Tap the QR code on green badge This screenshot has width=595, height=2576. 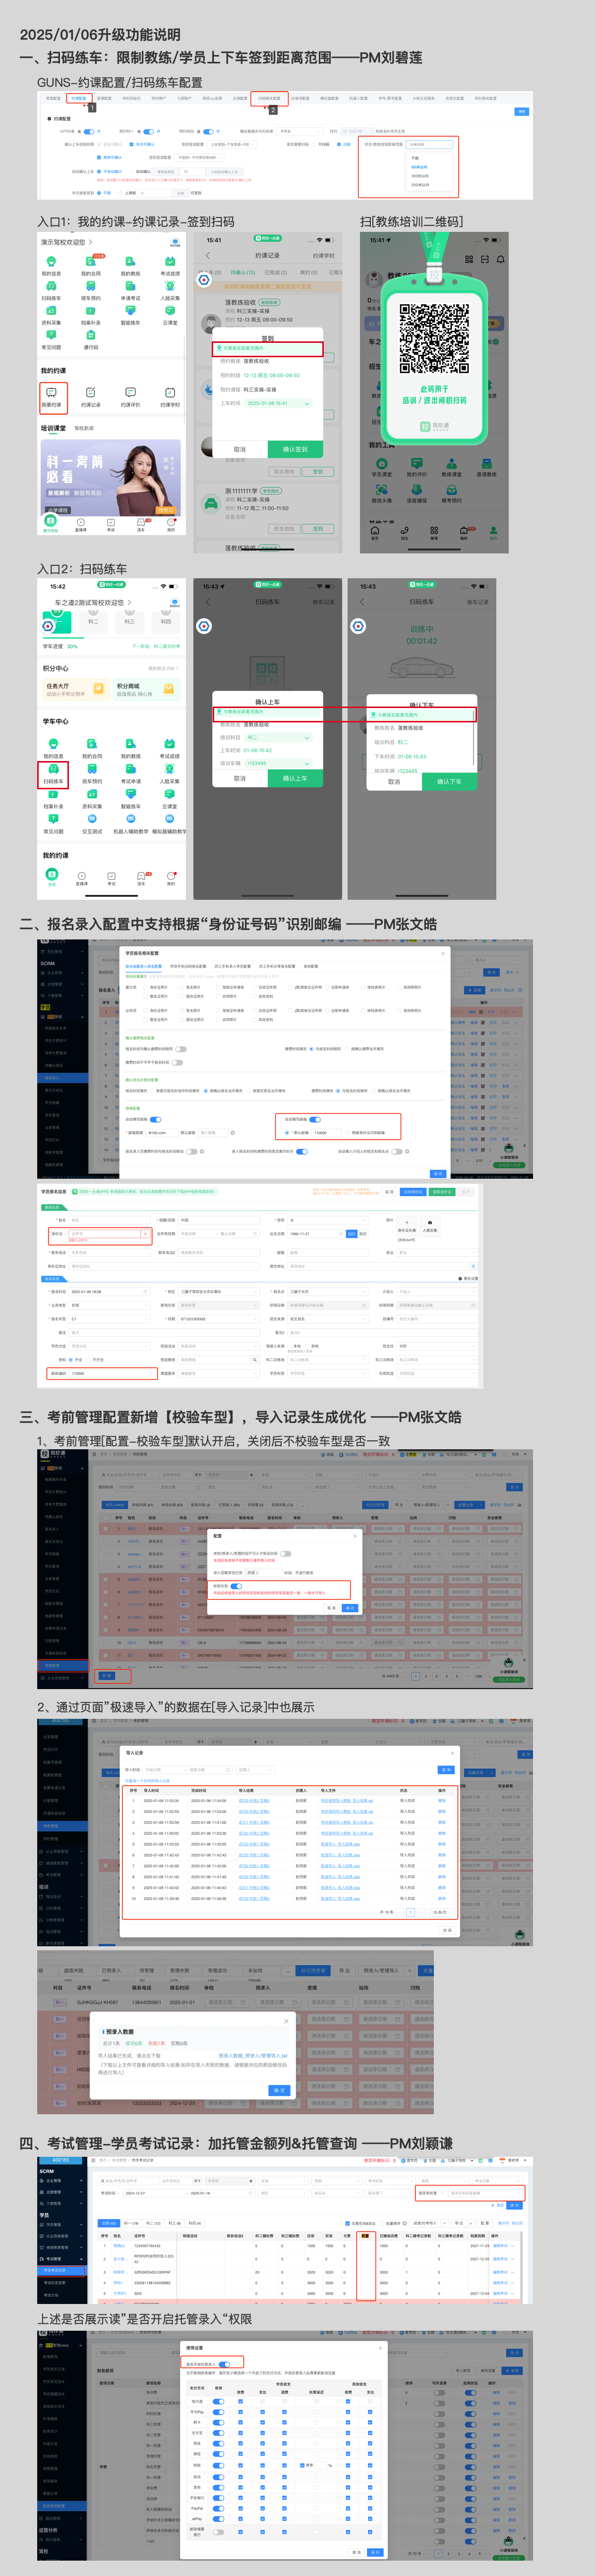click(434, 339)
